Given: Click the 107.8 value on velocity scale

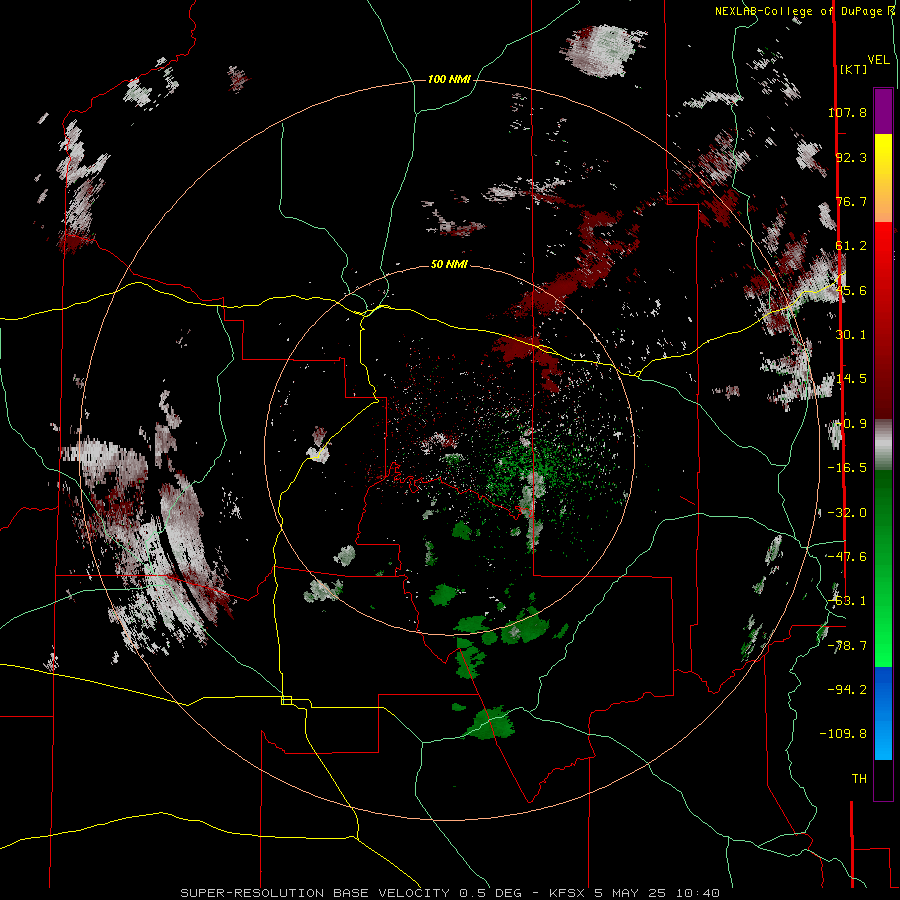Looking at the screenshot, I should click(x=847, y=112).
